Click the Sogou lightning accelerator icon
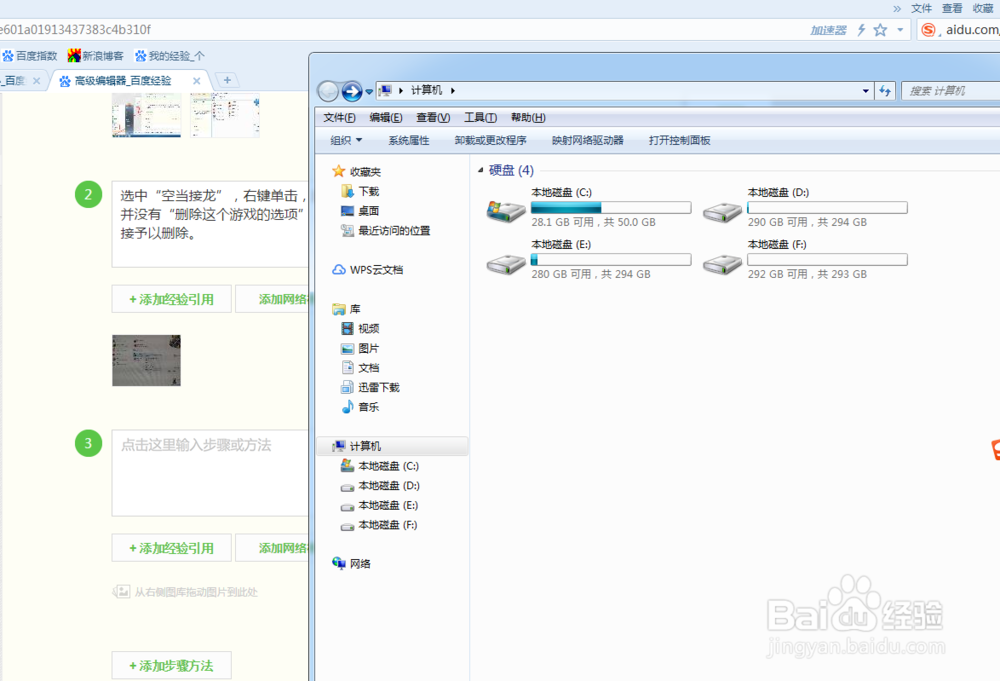The image size is (1000, 681). point(862,30)
